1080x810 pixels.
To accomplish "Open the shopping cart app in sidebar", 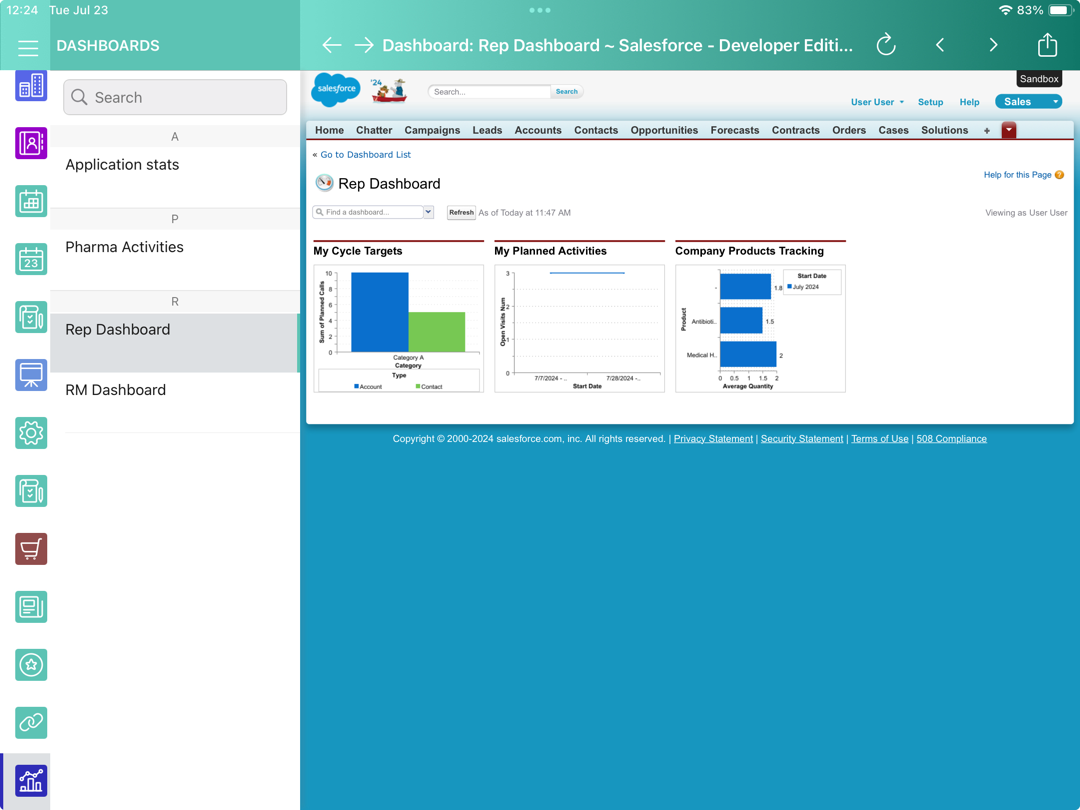I will [x=30, y=549].
